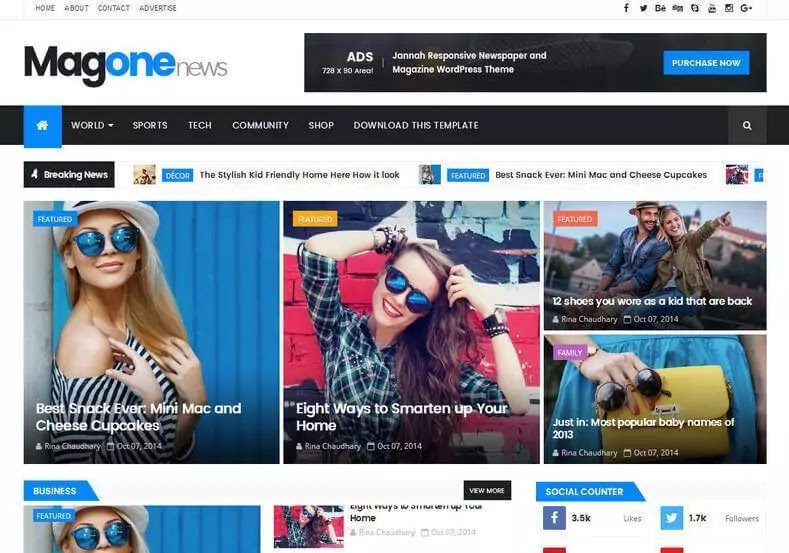Open the Twitter icon in top bar

(643, 8)
